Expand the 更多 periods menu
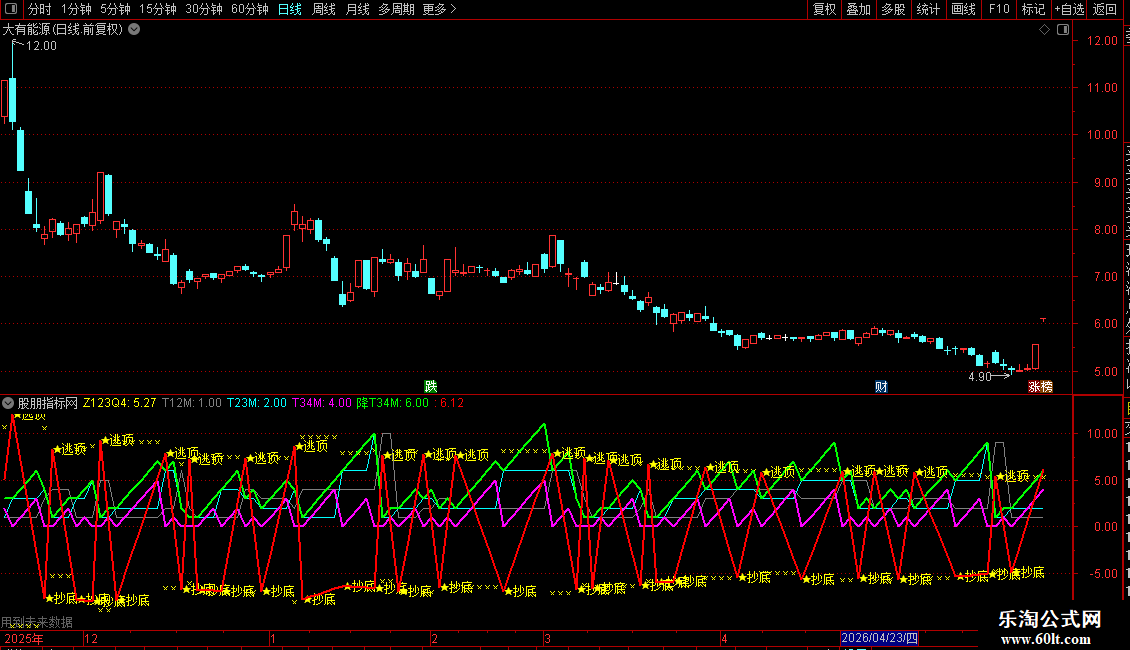Viewport: 1130px width, 650px height. point(440,9)
